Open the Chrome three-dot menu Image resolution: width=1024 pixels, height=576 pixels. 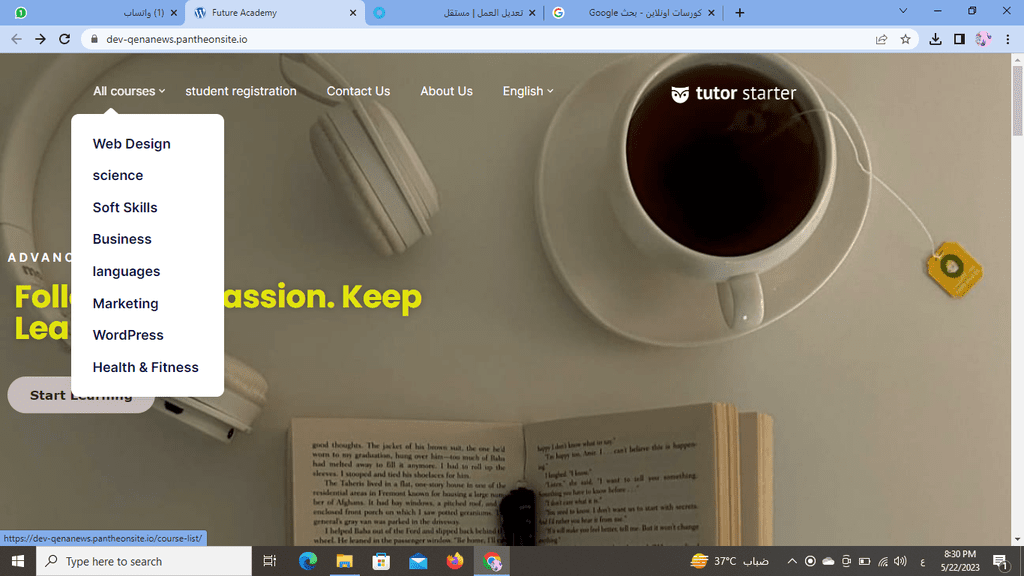tap(1008, 39)
